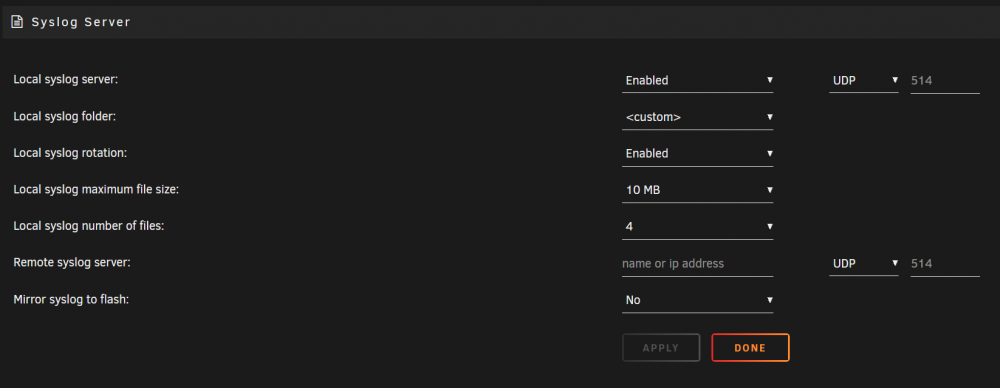
Task: Open the maximum file size 10 MB dropdown
Action: (x=698, y=190)
